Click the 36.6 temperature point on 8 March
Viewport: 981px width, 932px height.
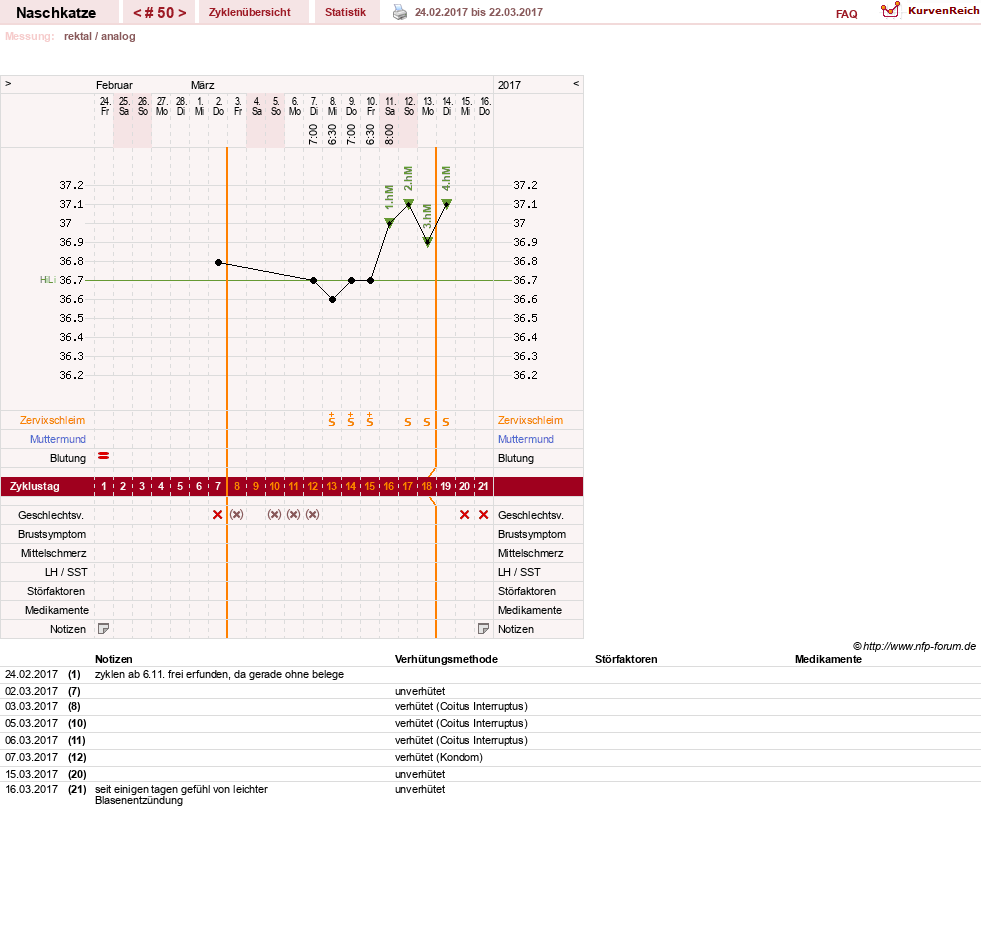(x=332, y=300)
